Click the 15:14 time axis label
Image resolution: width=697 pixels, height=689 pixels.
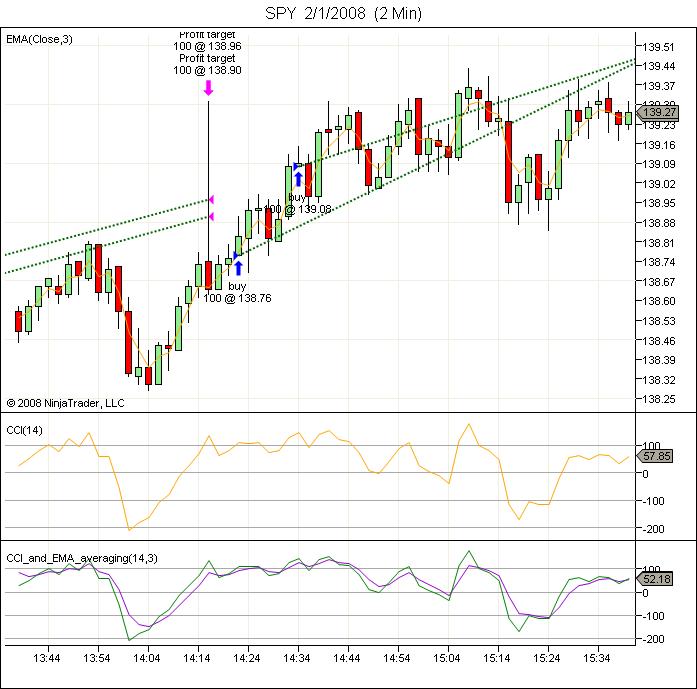[497, 658]
